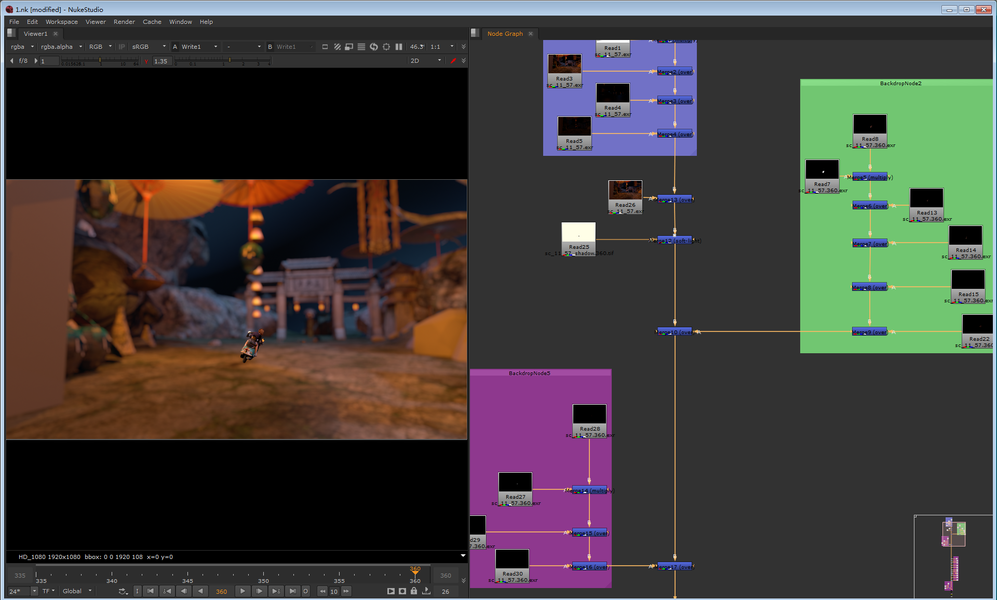
Task: Skip back by frame increment
Action: click(x=322, y=591)
